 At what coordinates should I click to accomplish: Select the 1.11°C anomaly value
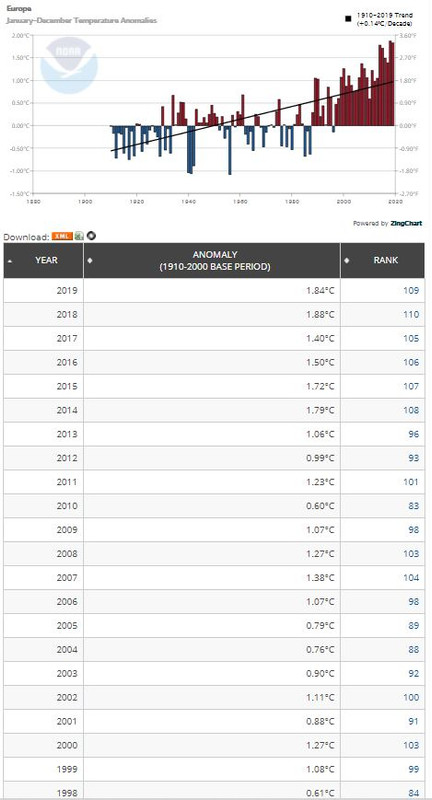(320, 698)
